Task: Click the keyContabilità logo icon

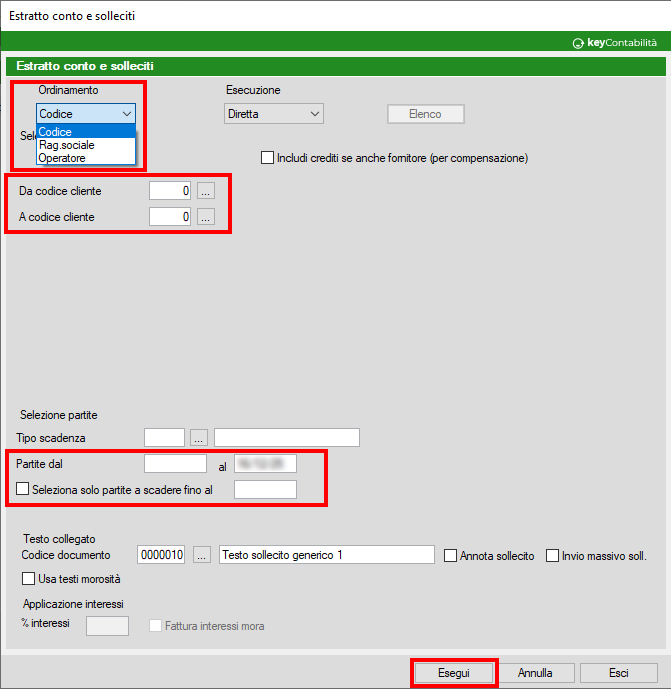Action: click(578, 43)
